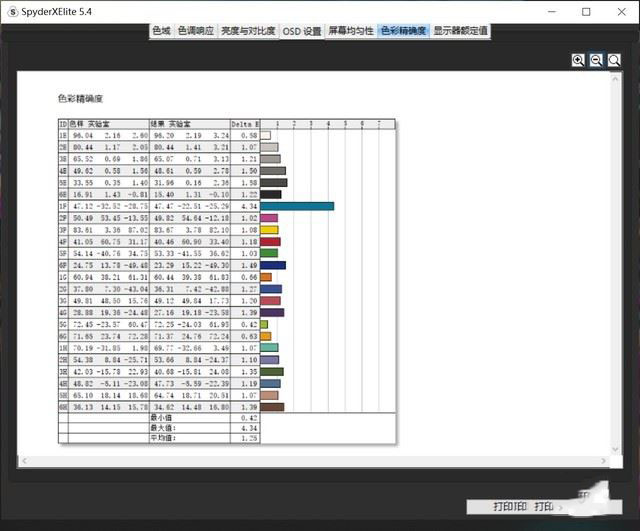640x531 pixels.
Task: Click the Delta E column header
Action: pos(245,124)
